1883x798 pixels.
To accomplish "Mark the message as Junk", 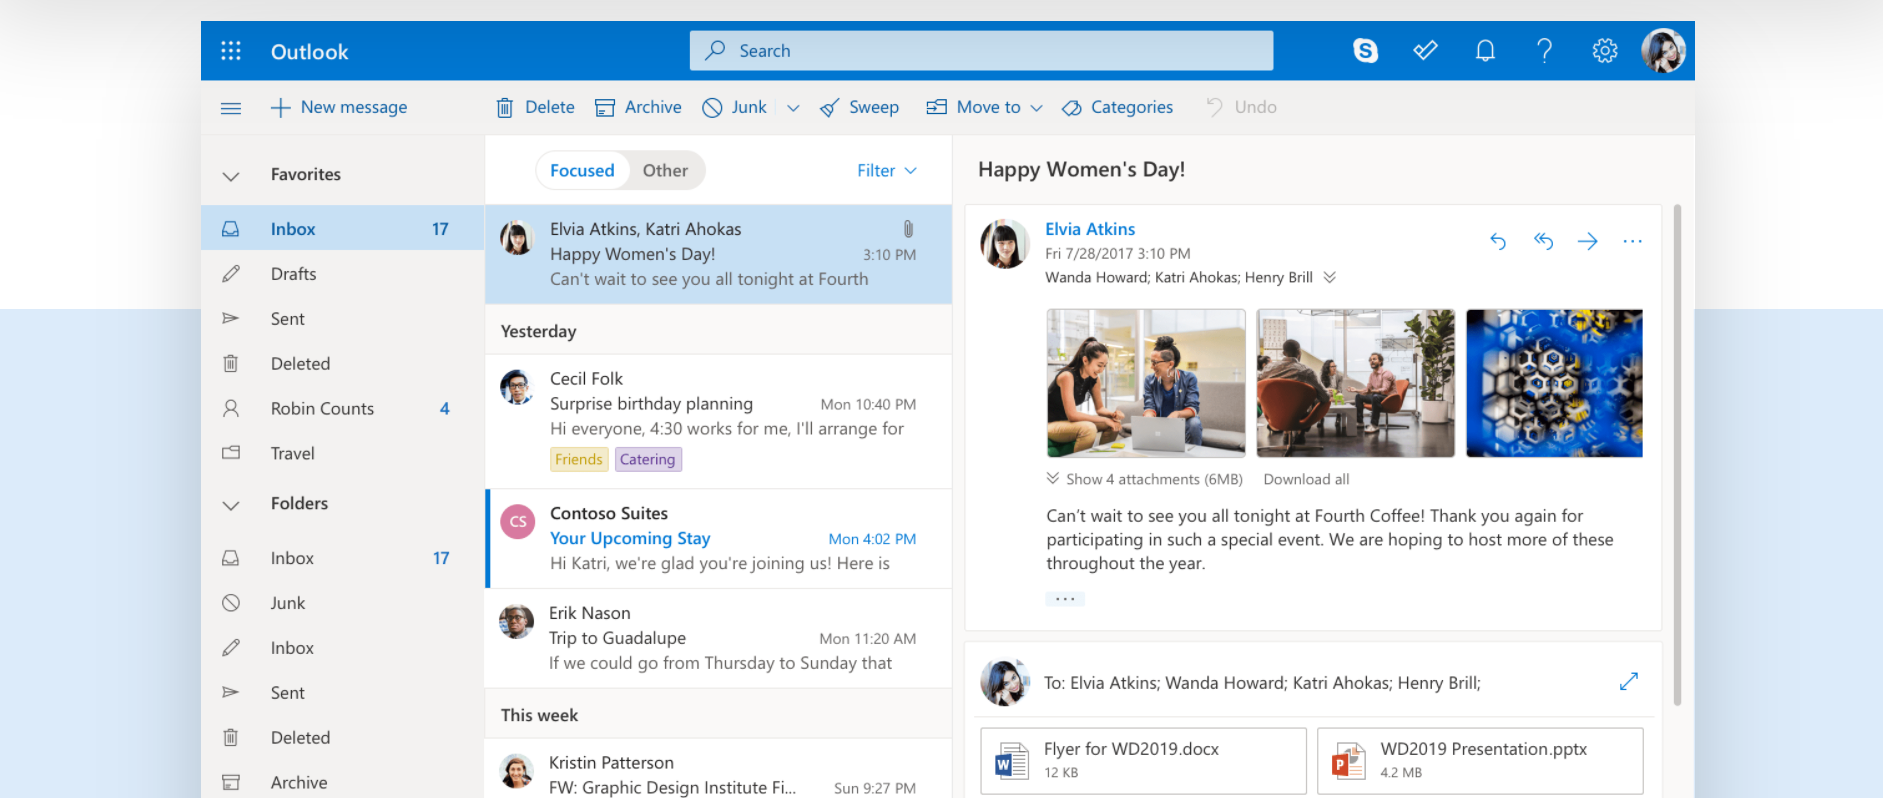I will [x=734, y=107].
